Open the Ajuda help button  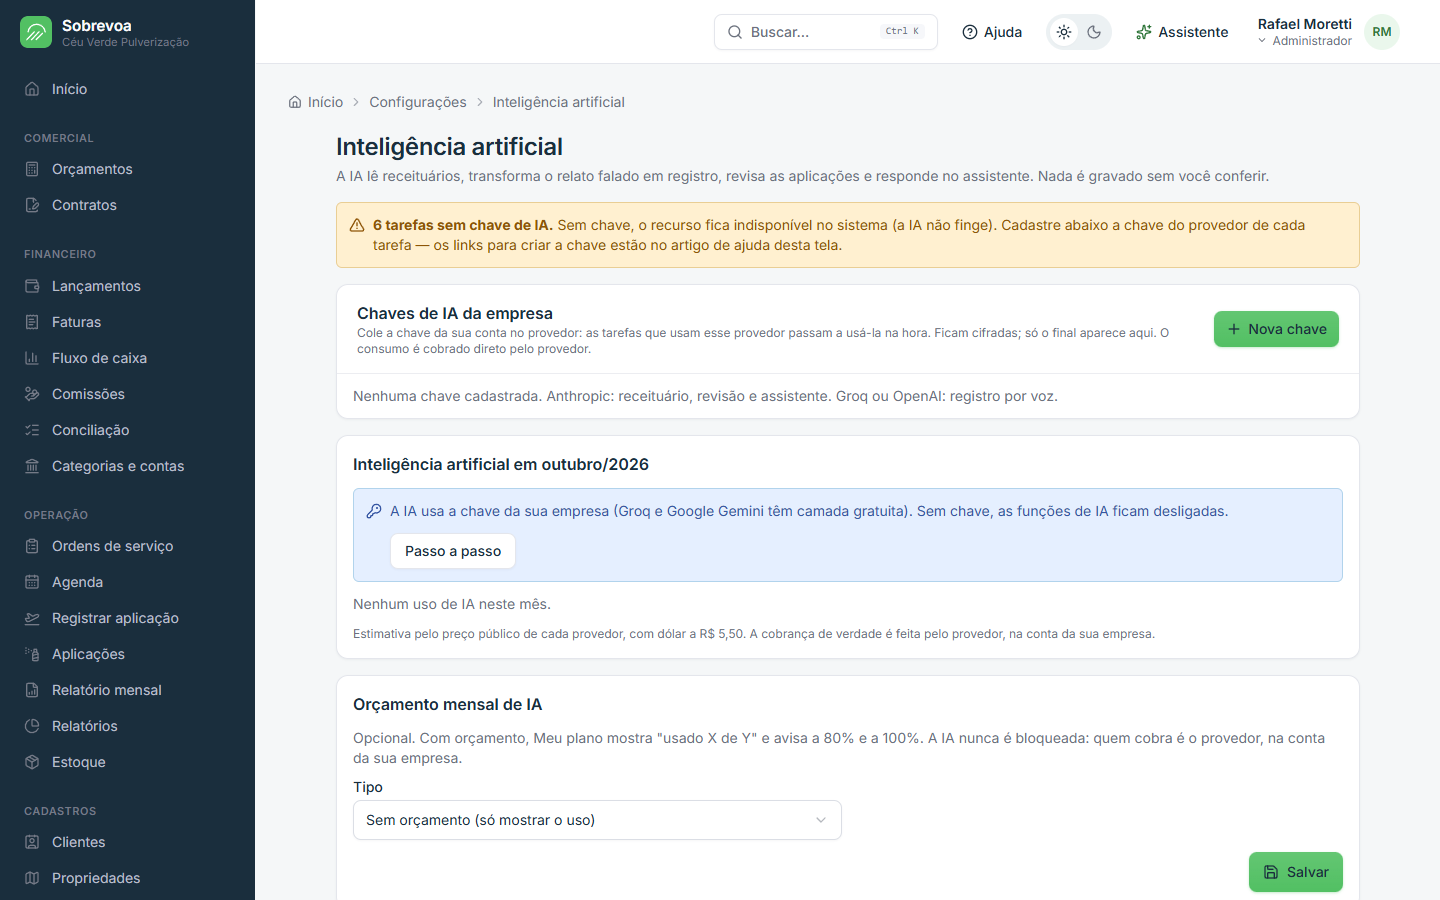[x=992, y=32]
